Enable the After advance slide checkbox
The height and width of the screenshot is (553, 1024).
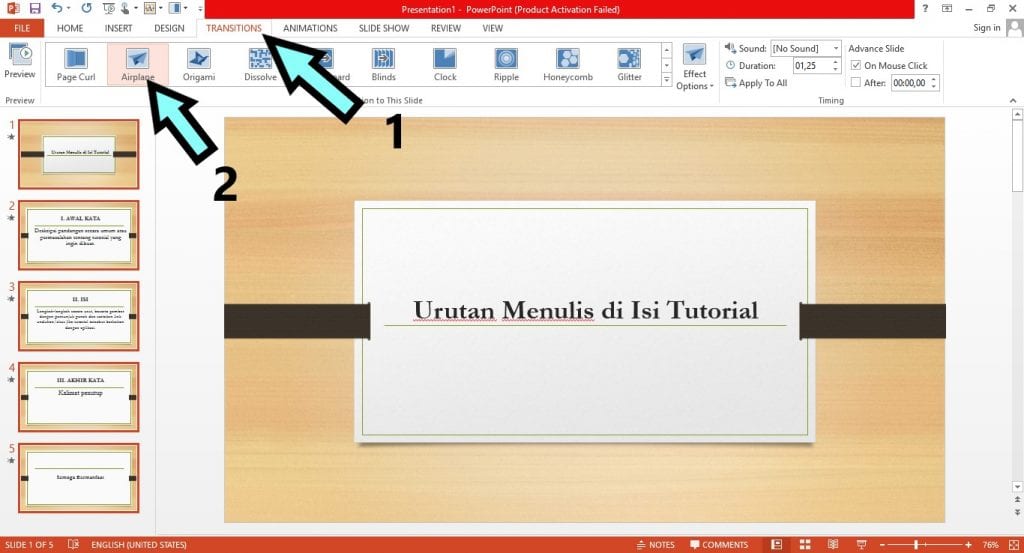(855, 83)
